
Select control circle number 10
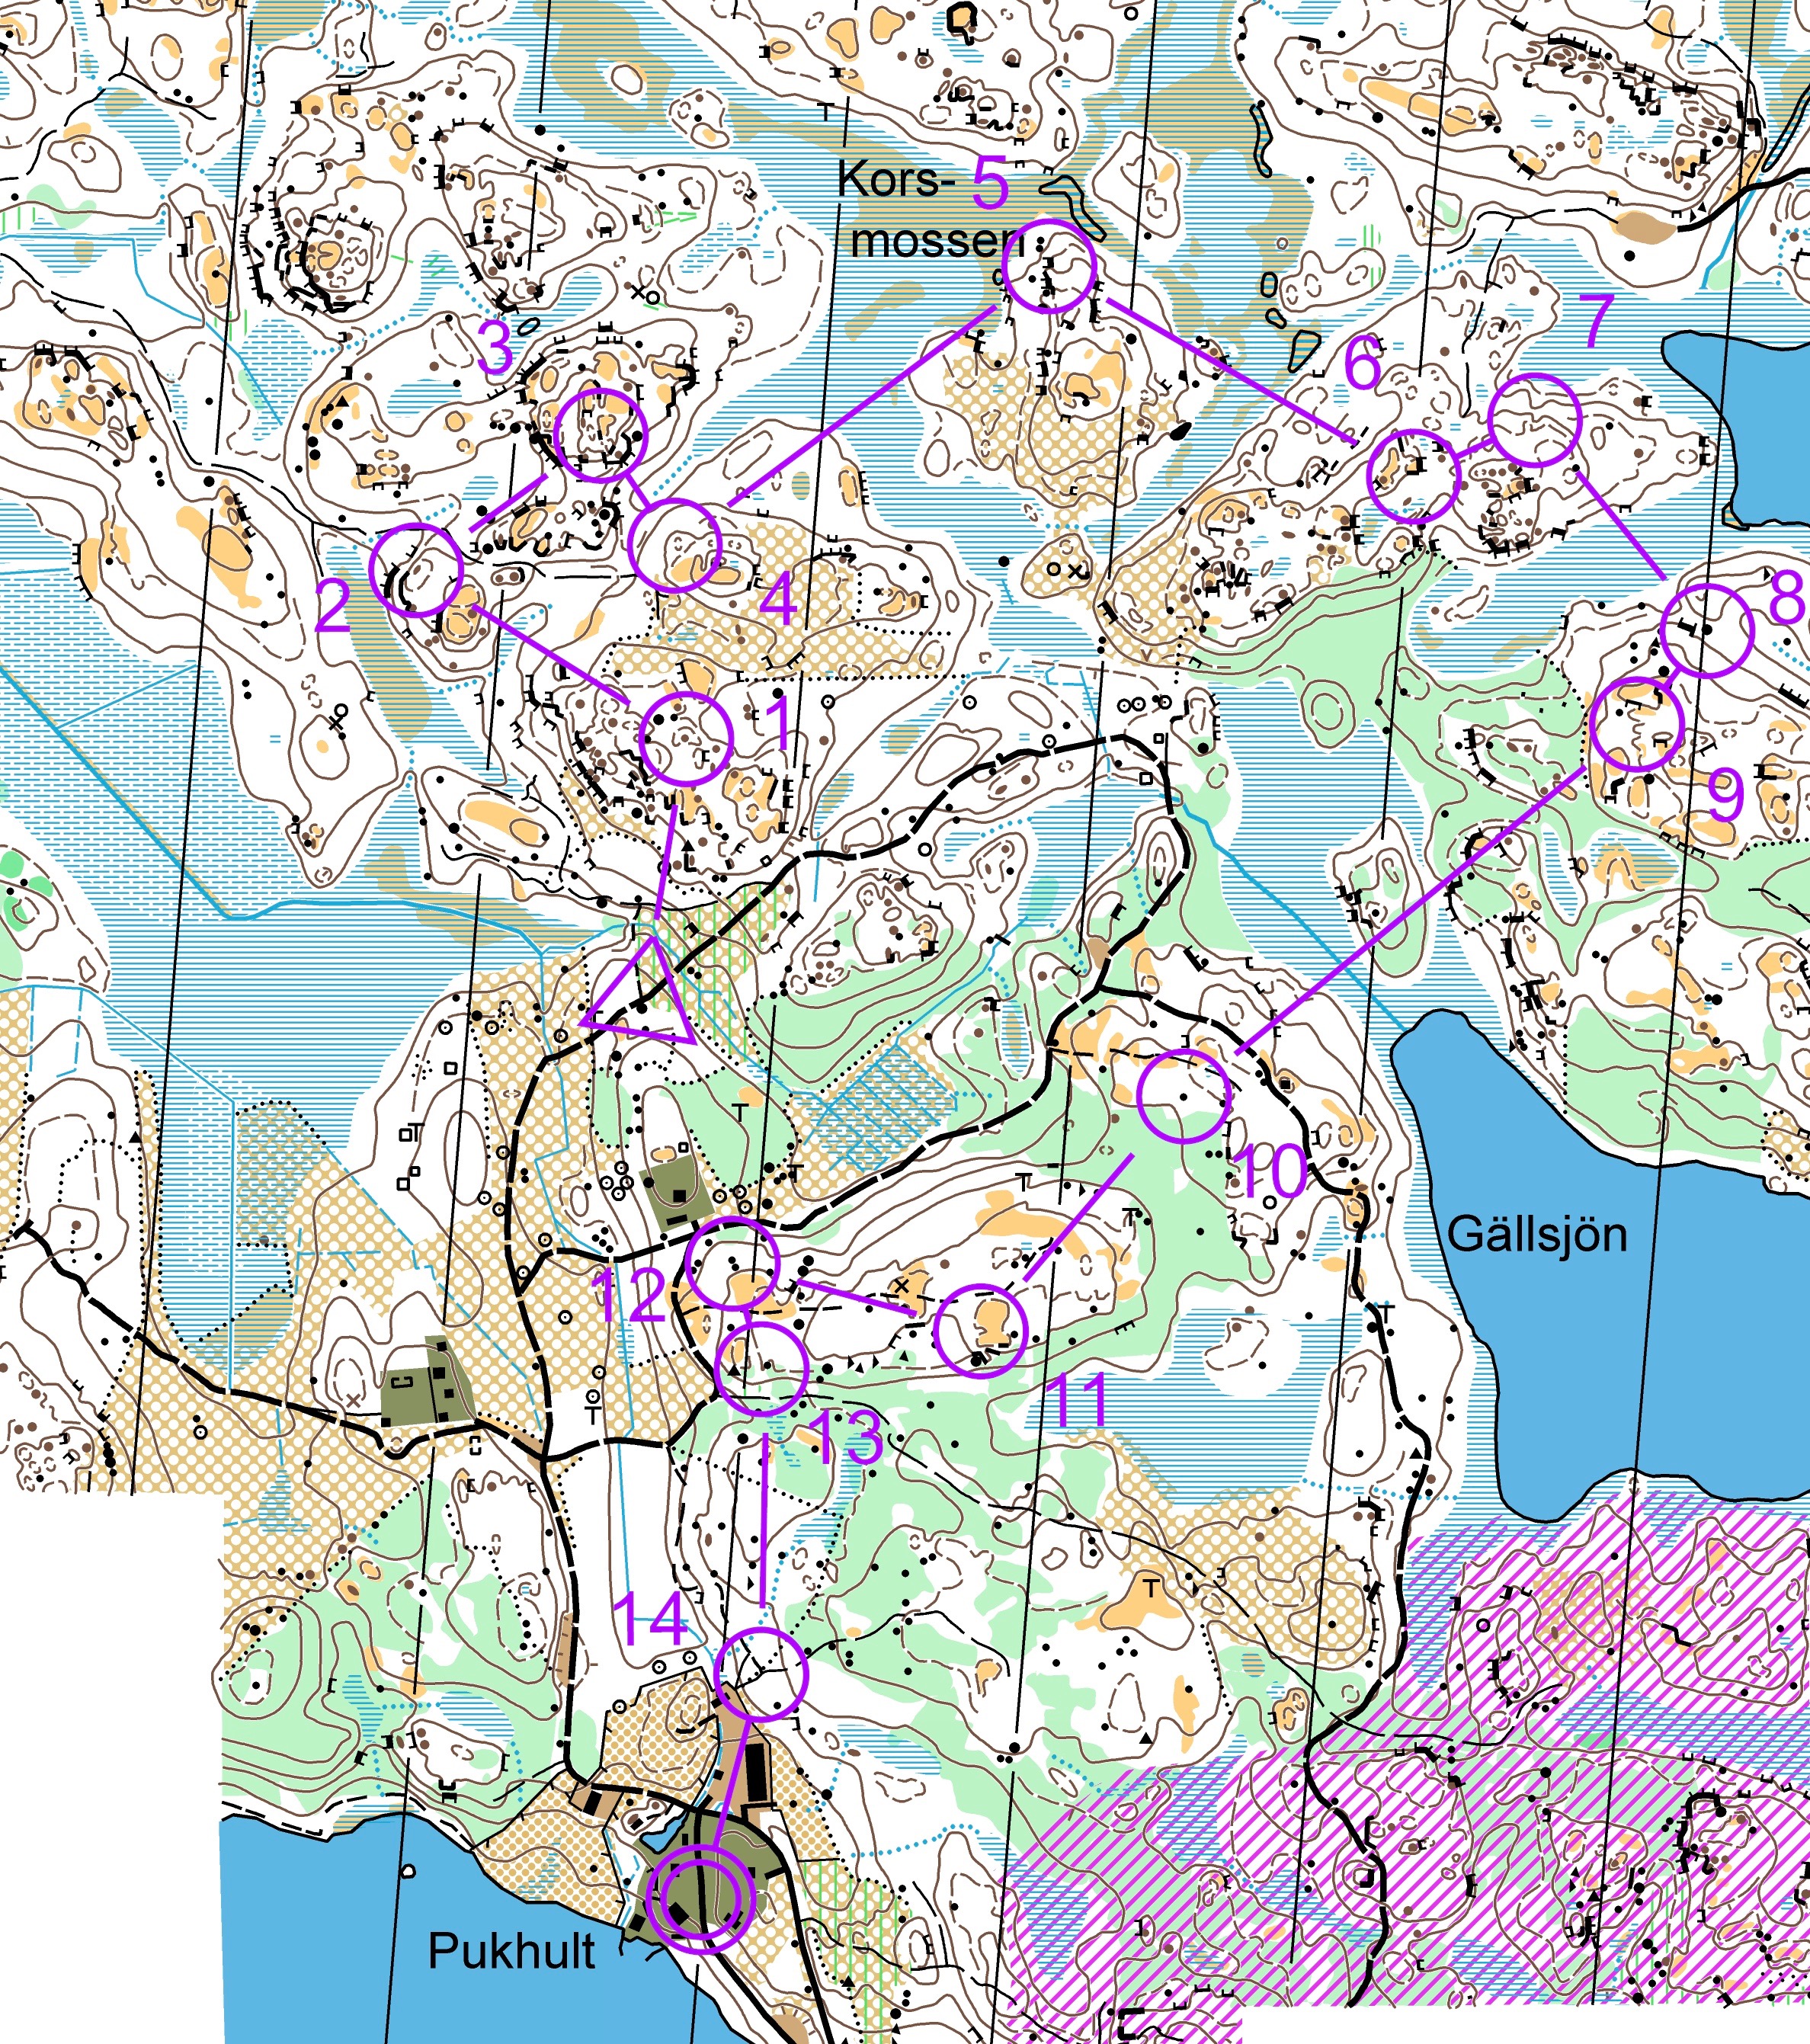tap(1184, 1095)
